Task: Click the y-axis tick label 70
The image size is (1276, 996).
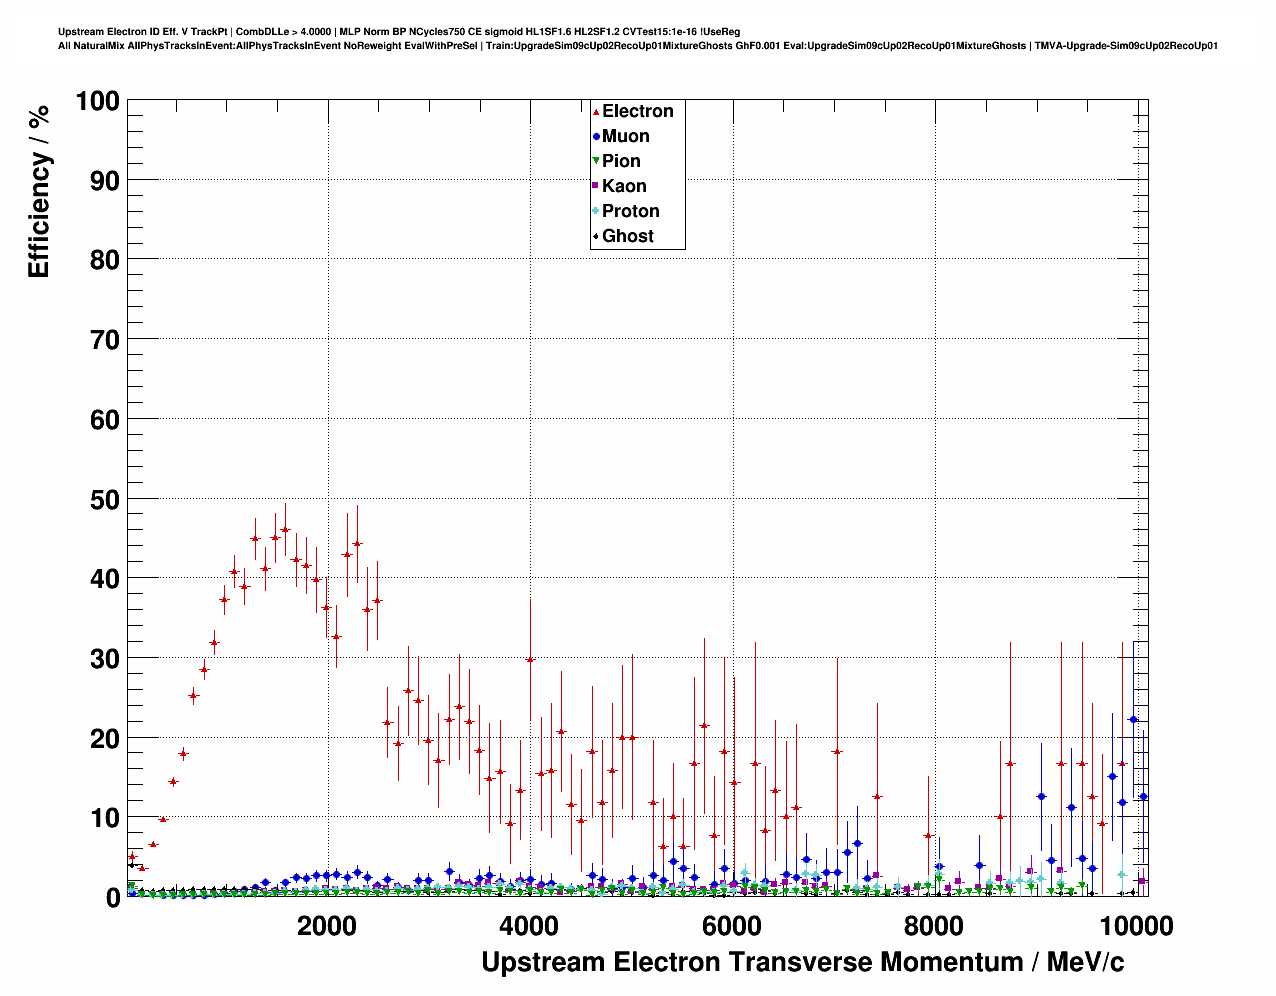Action: (x=105, y=340)
